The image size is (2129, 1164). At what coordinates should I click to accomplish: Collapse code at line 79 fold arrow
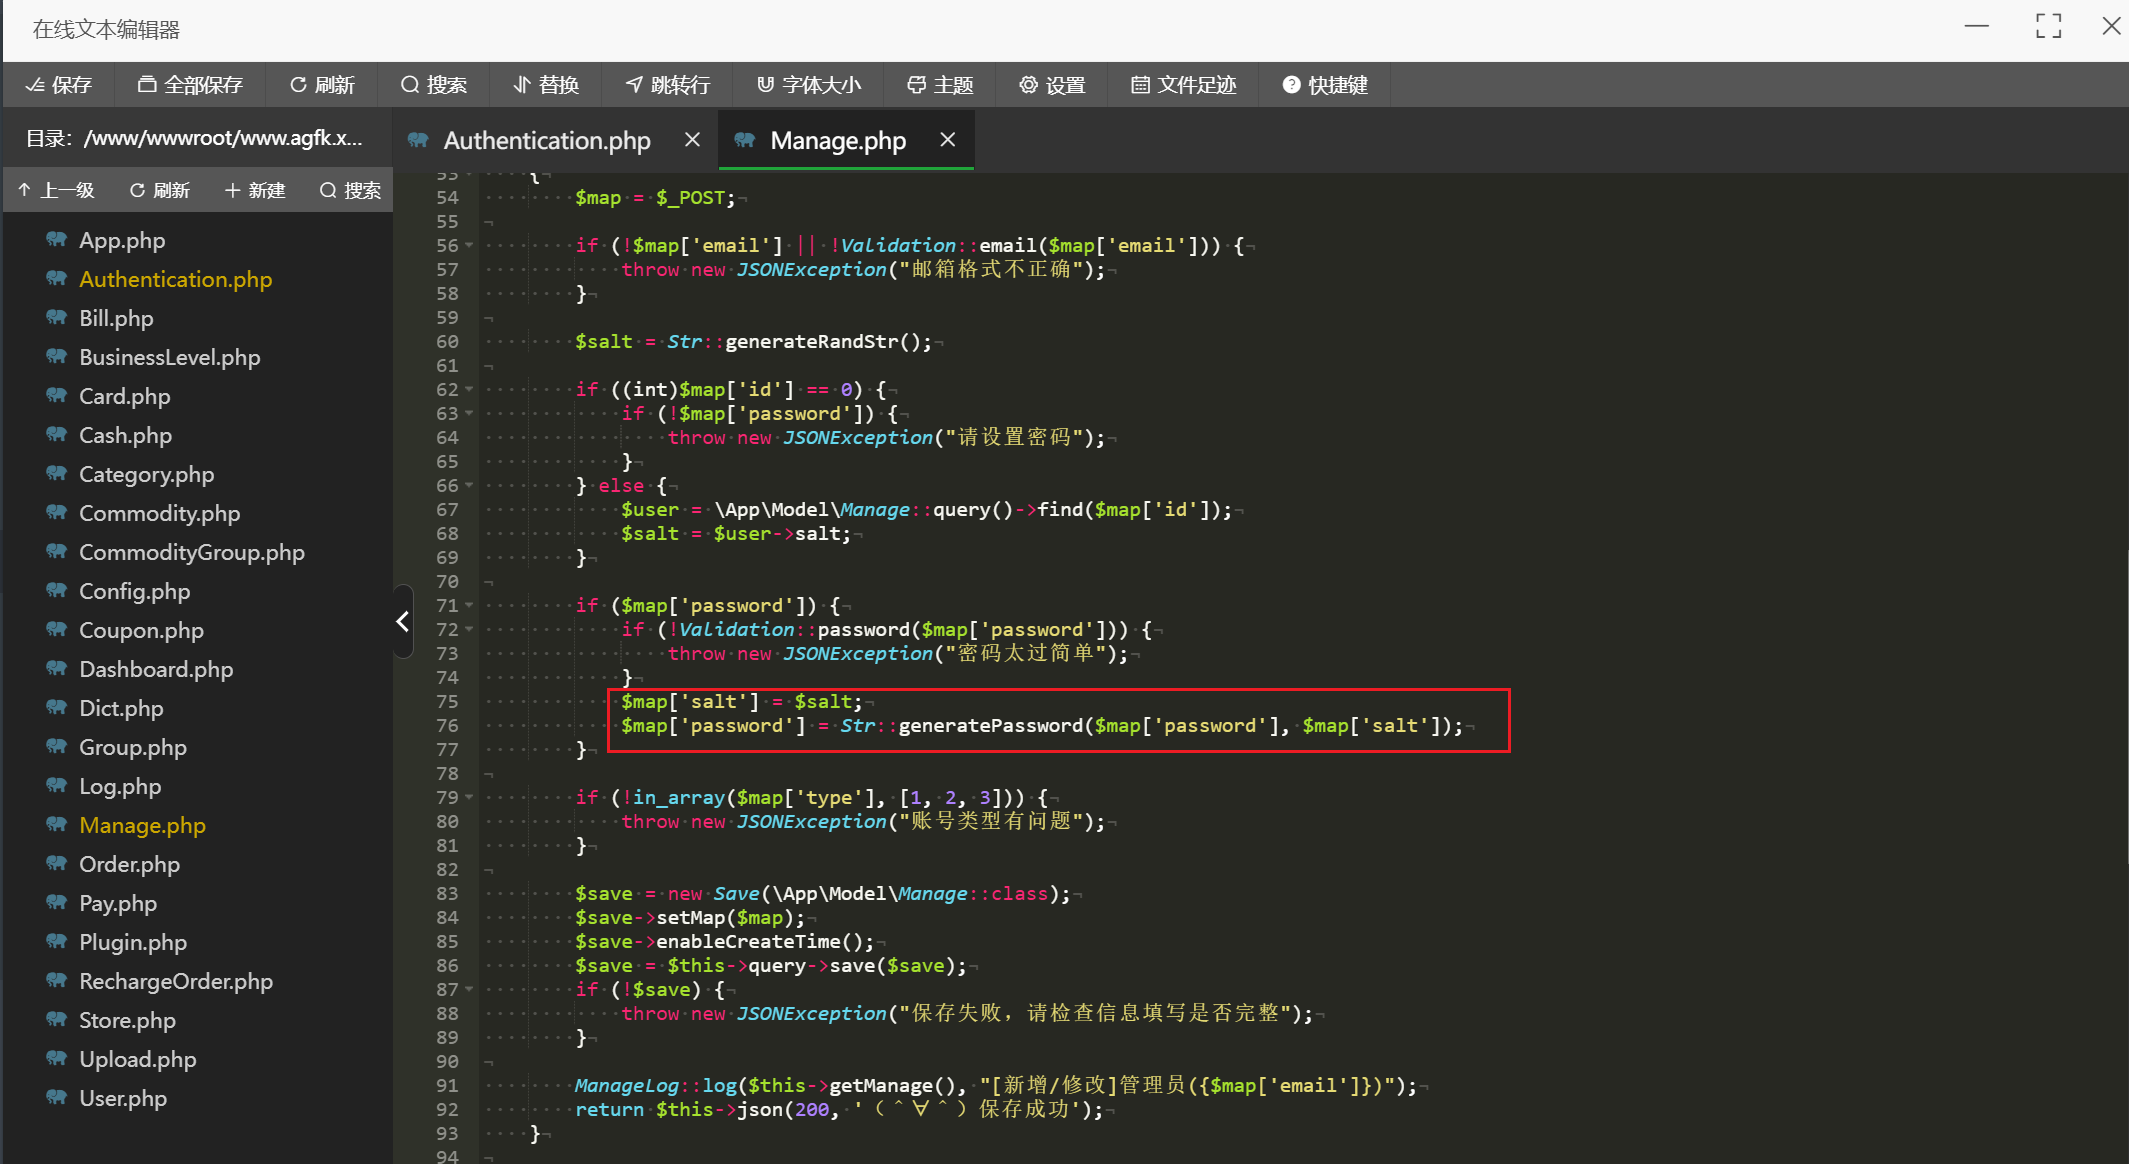point(469,798)
